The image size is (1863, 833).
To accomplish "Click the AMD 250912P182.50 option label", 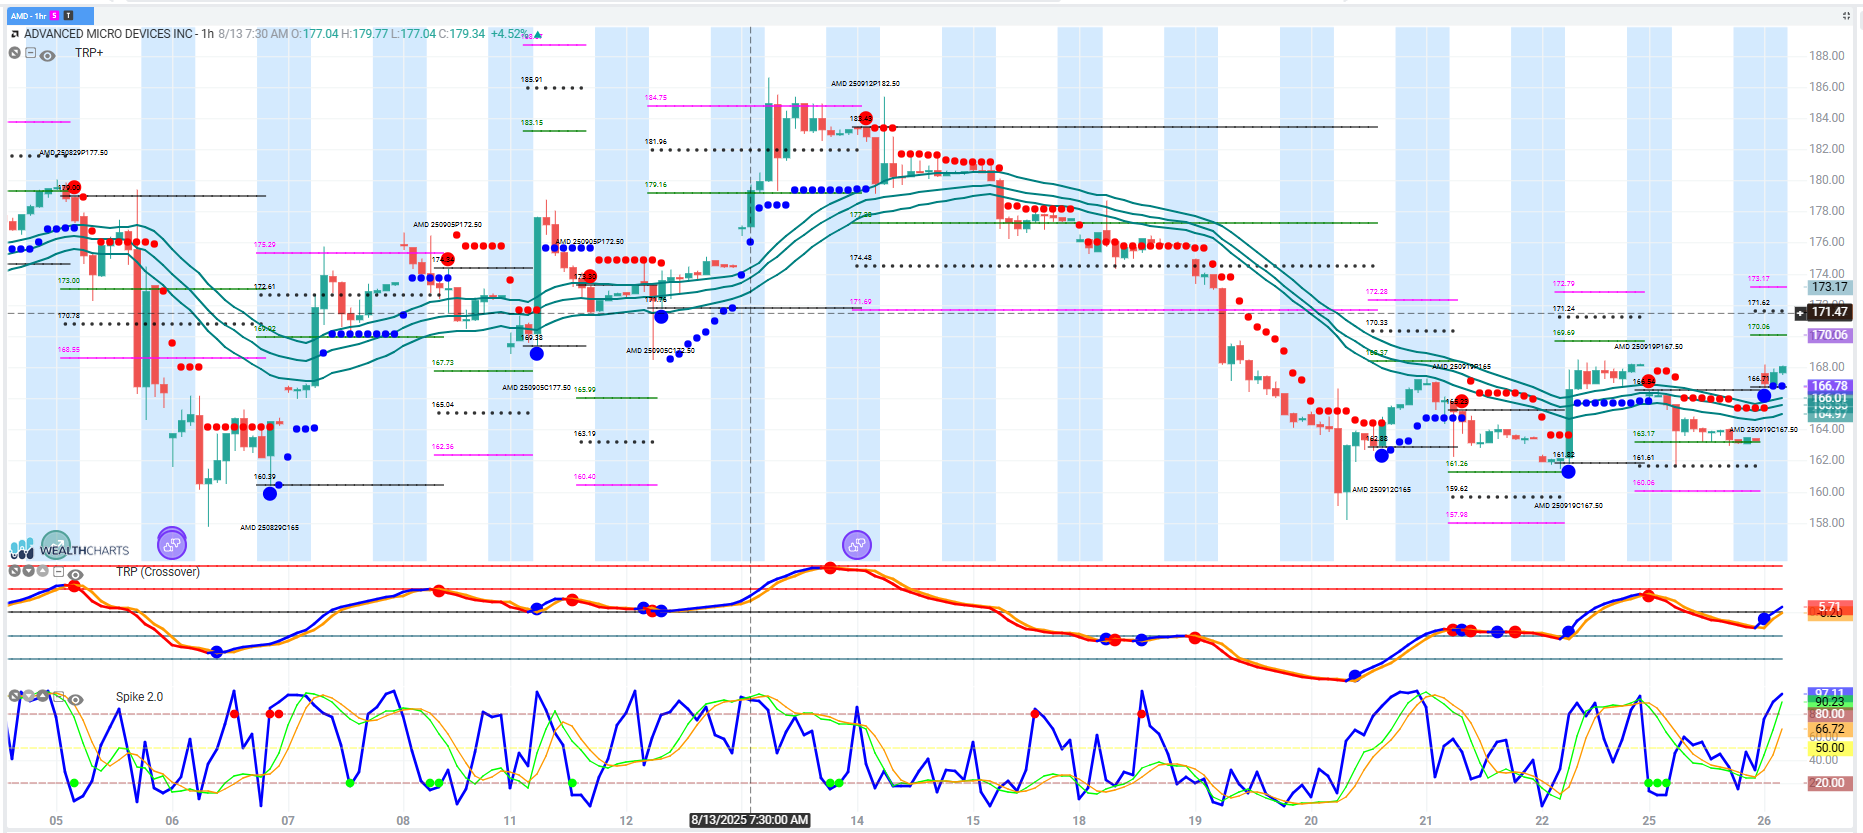I will click(x=865, y=84).
